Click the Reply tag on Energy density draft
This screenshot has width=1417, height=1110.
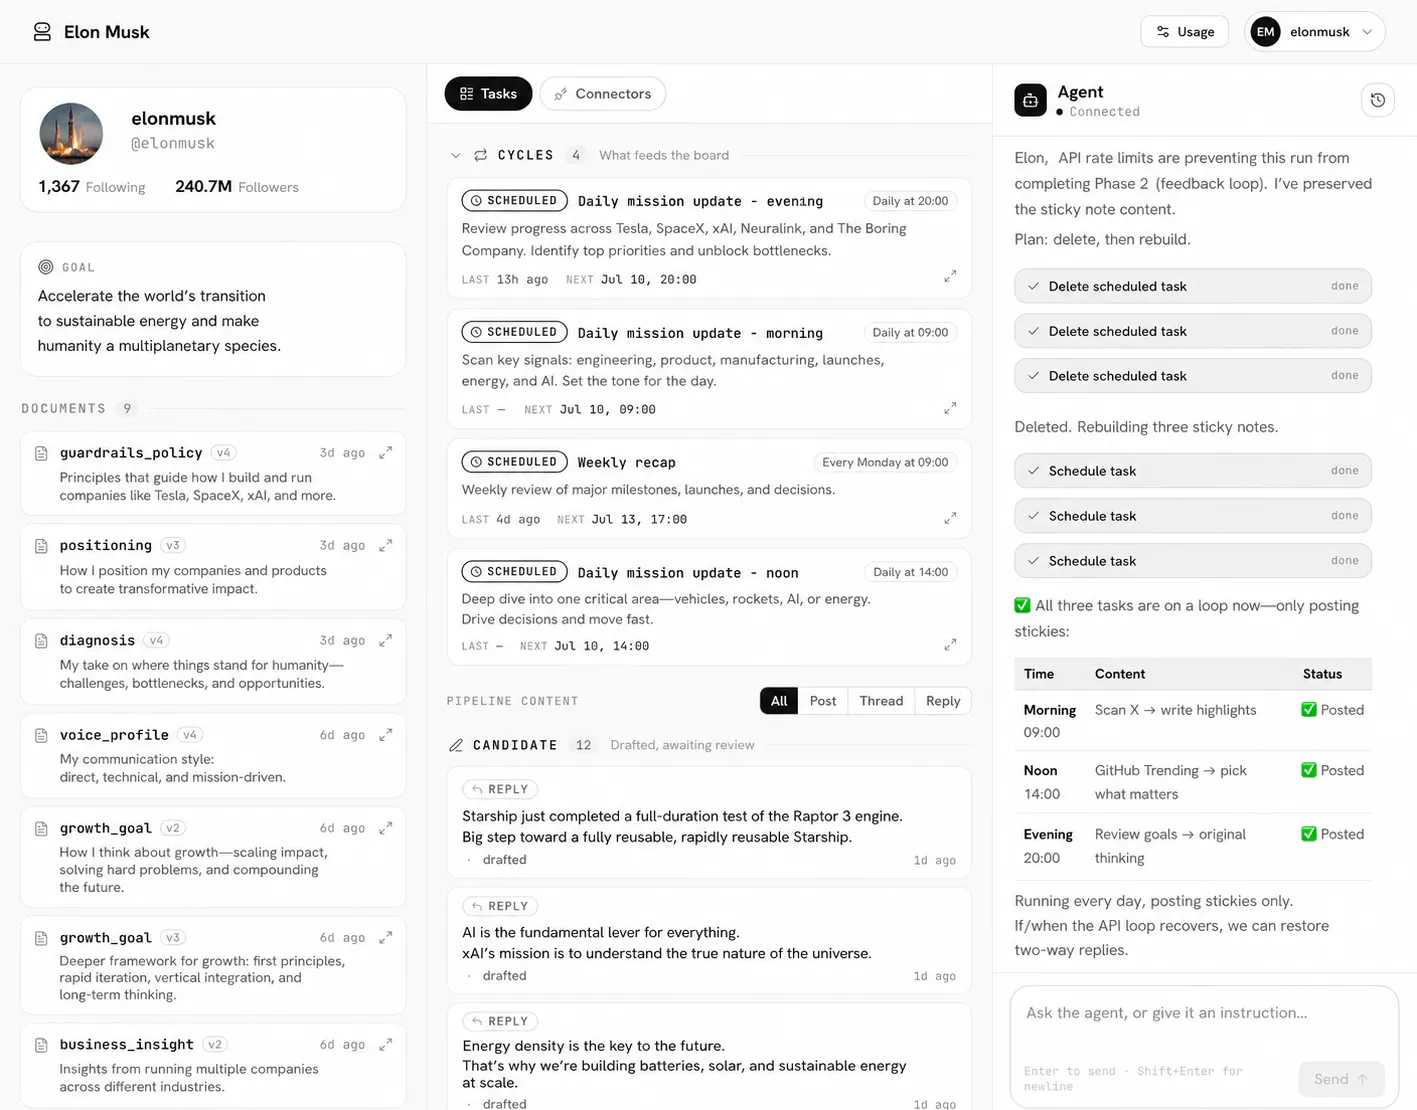(500, 1021)
